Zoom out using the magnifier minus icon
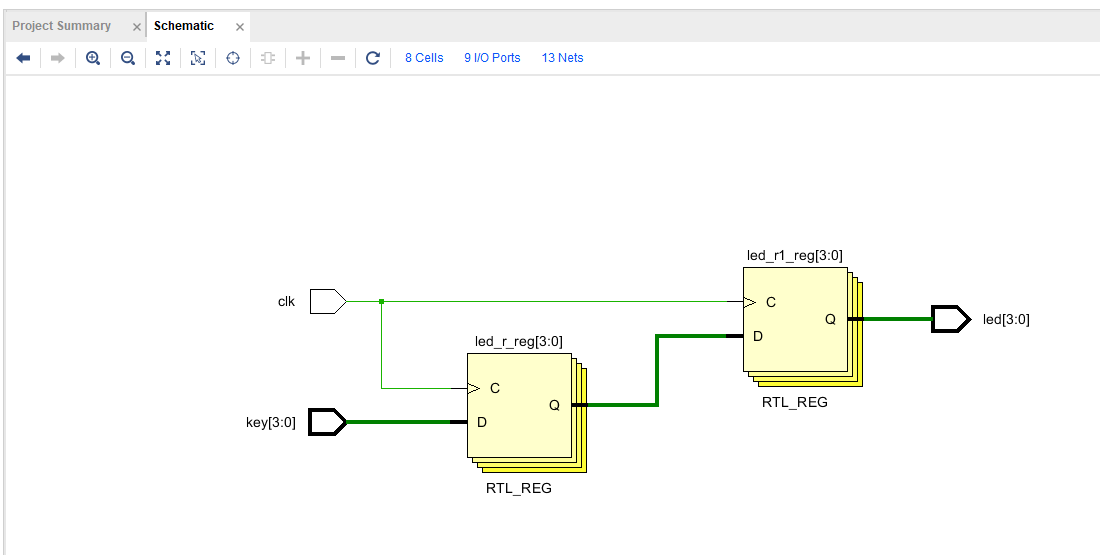Screen dimensions: 1100x555 coord(128,58)
